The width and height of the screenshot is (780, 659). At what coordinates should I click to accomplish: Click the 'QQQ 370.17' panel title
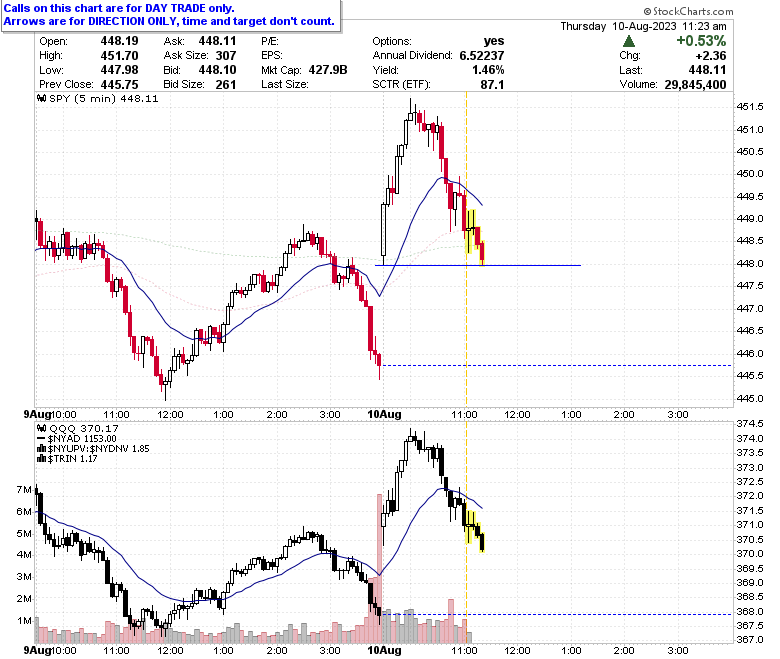84,428
